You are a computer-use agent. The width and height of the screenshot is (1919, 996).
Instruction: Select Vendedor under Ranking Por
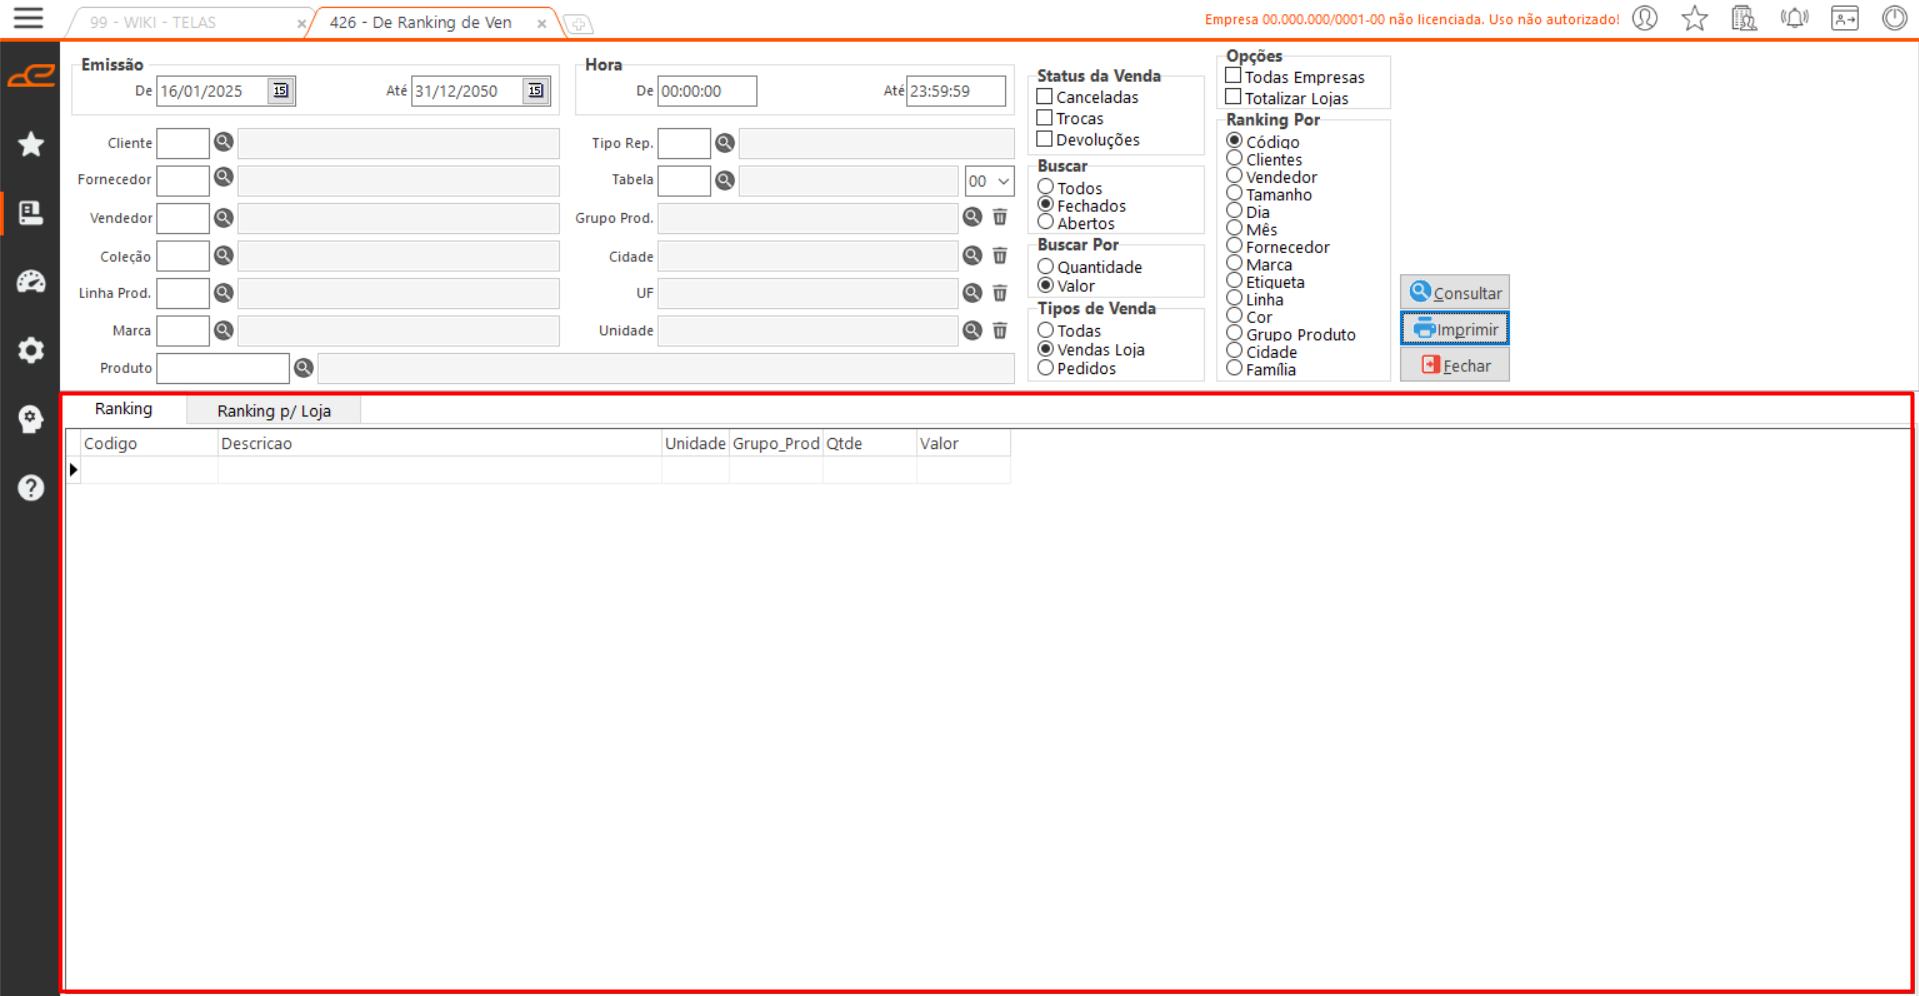[1235, 176]
